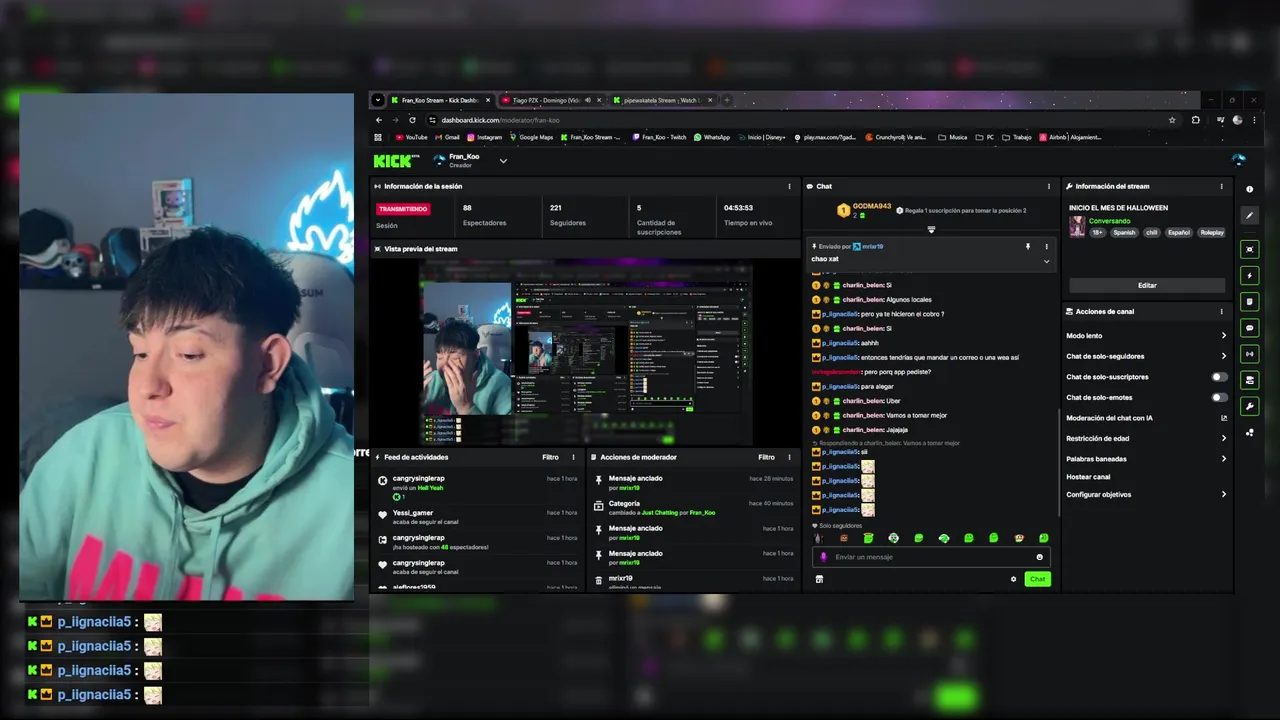
Task: Open the shop icon below message box
Action: coord(819,579)
